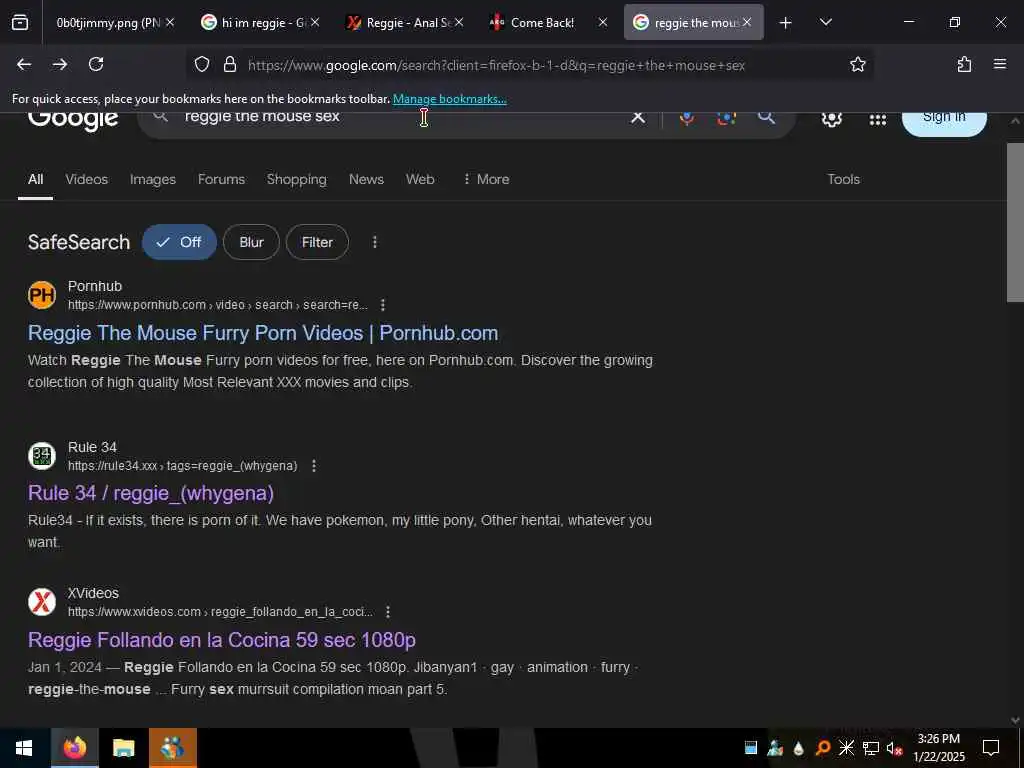Reload the current page

coord(96,64)
